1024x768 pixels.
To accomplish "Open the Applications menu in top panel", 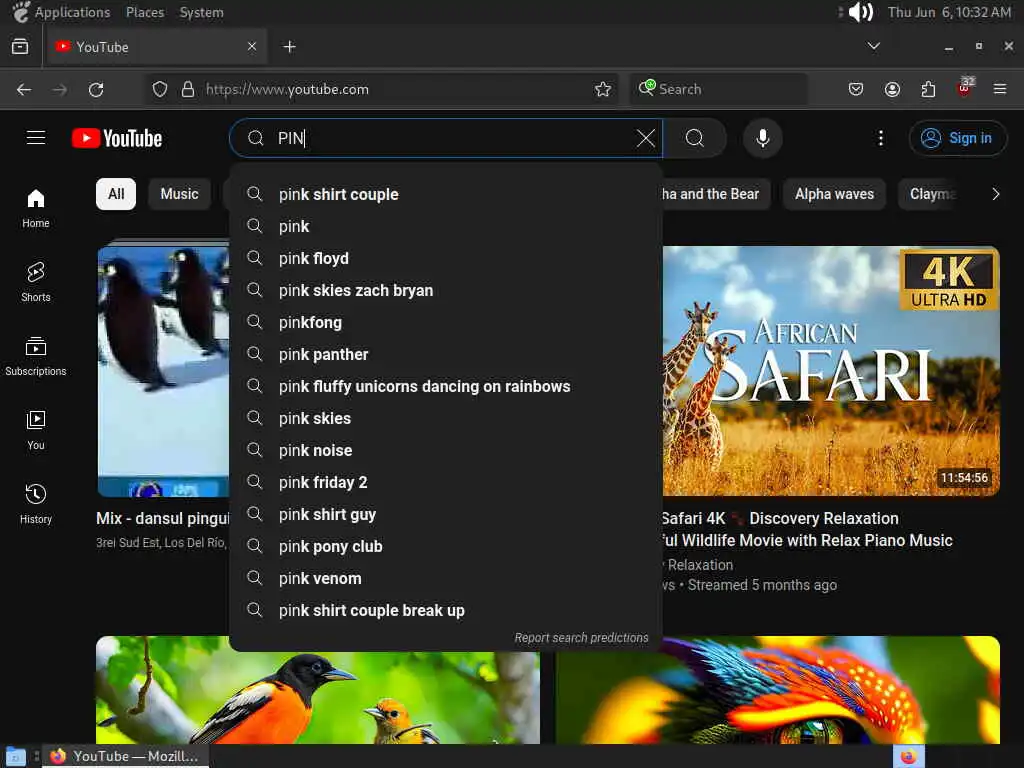I will coord(62,12).
